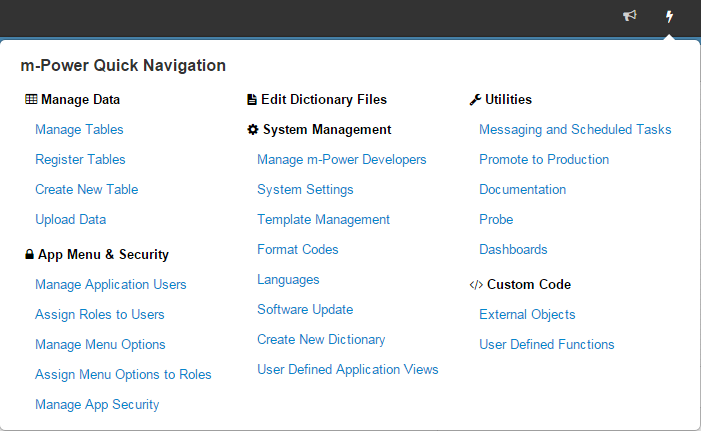Screen dimensions: 701x431
Task: Click the Edit Dictionary Files heading
Action: click(324, 99)
